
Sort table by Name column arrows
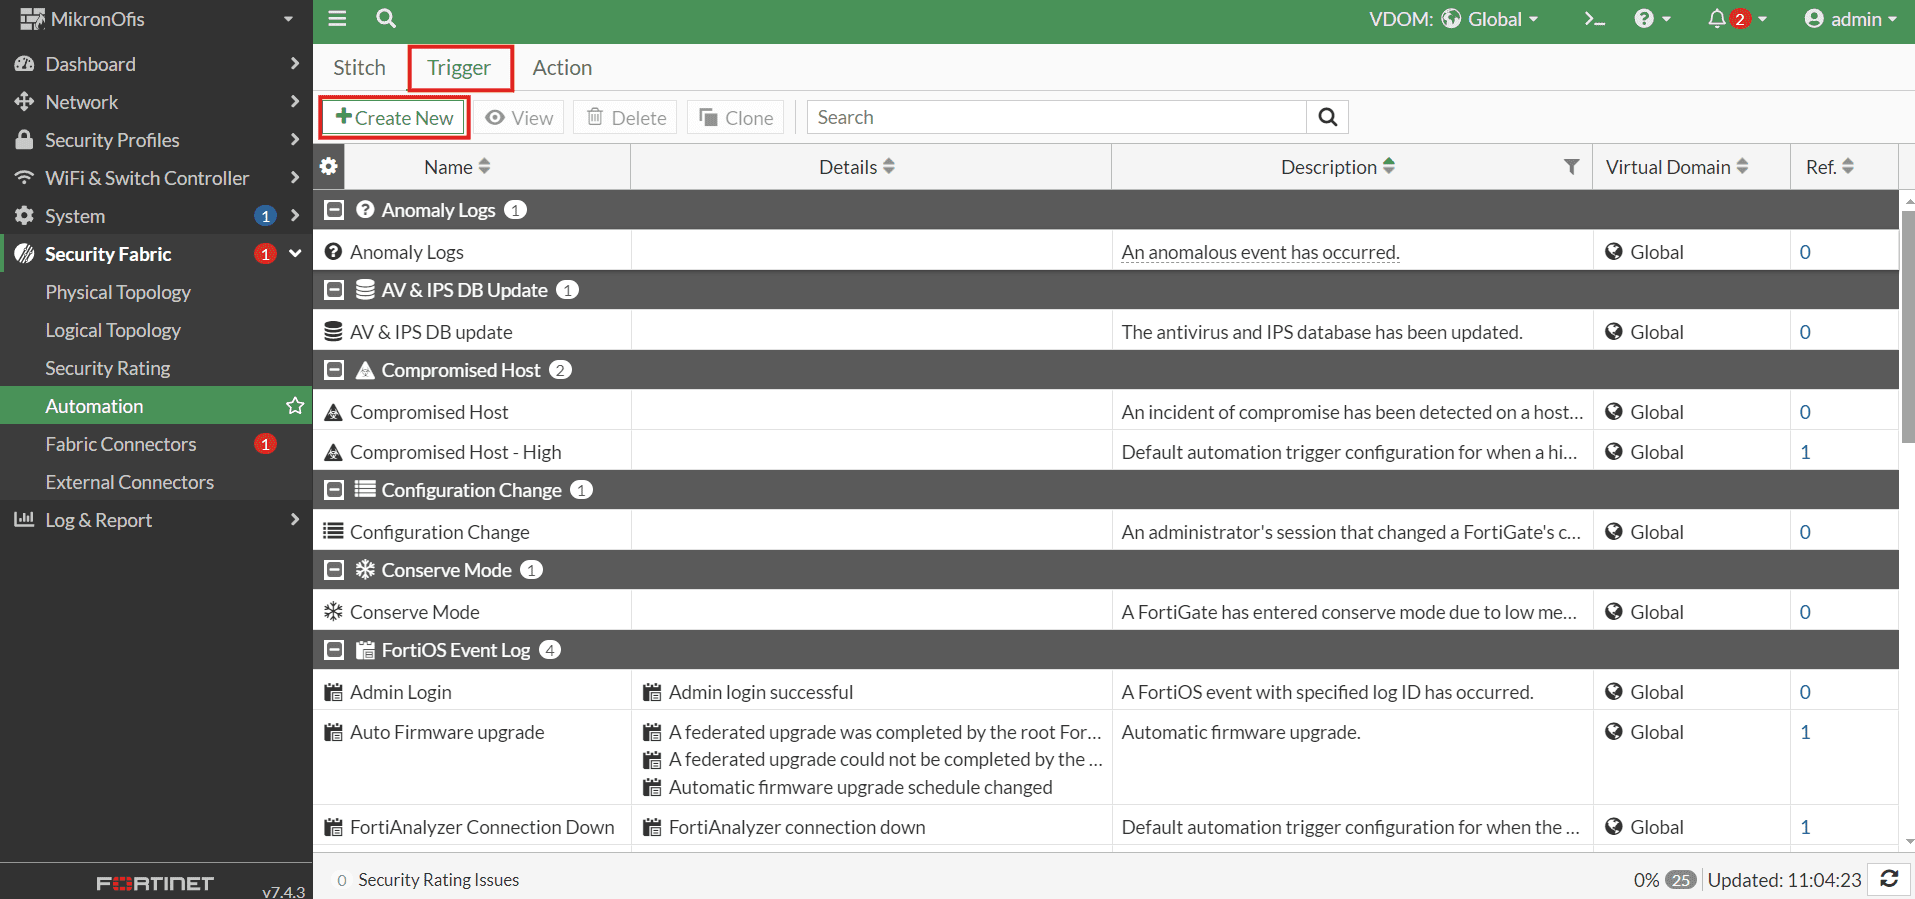tap(485, 166)
